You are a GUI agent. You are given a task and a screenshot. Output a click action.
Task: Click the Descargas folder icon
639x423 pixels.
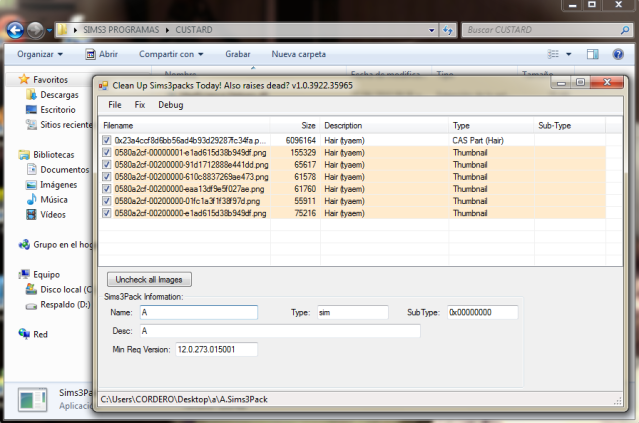point(31,95)
